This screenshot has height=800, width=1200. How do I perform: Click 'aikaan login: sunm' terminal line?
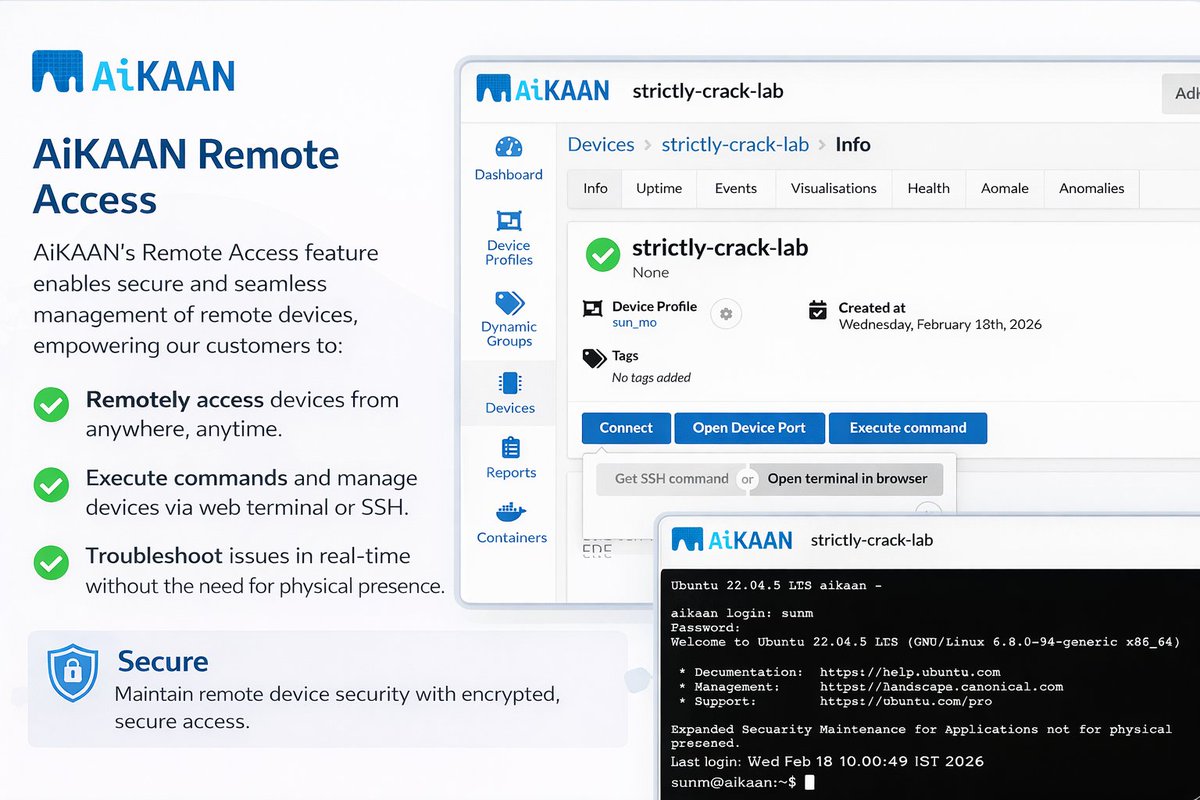click(x=742, y=613)
